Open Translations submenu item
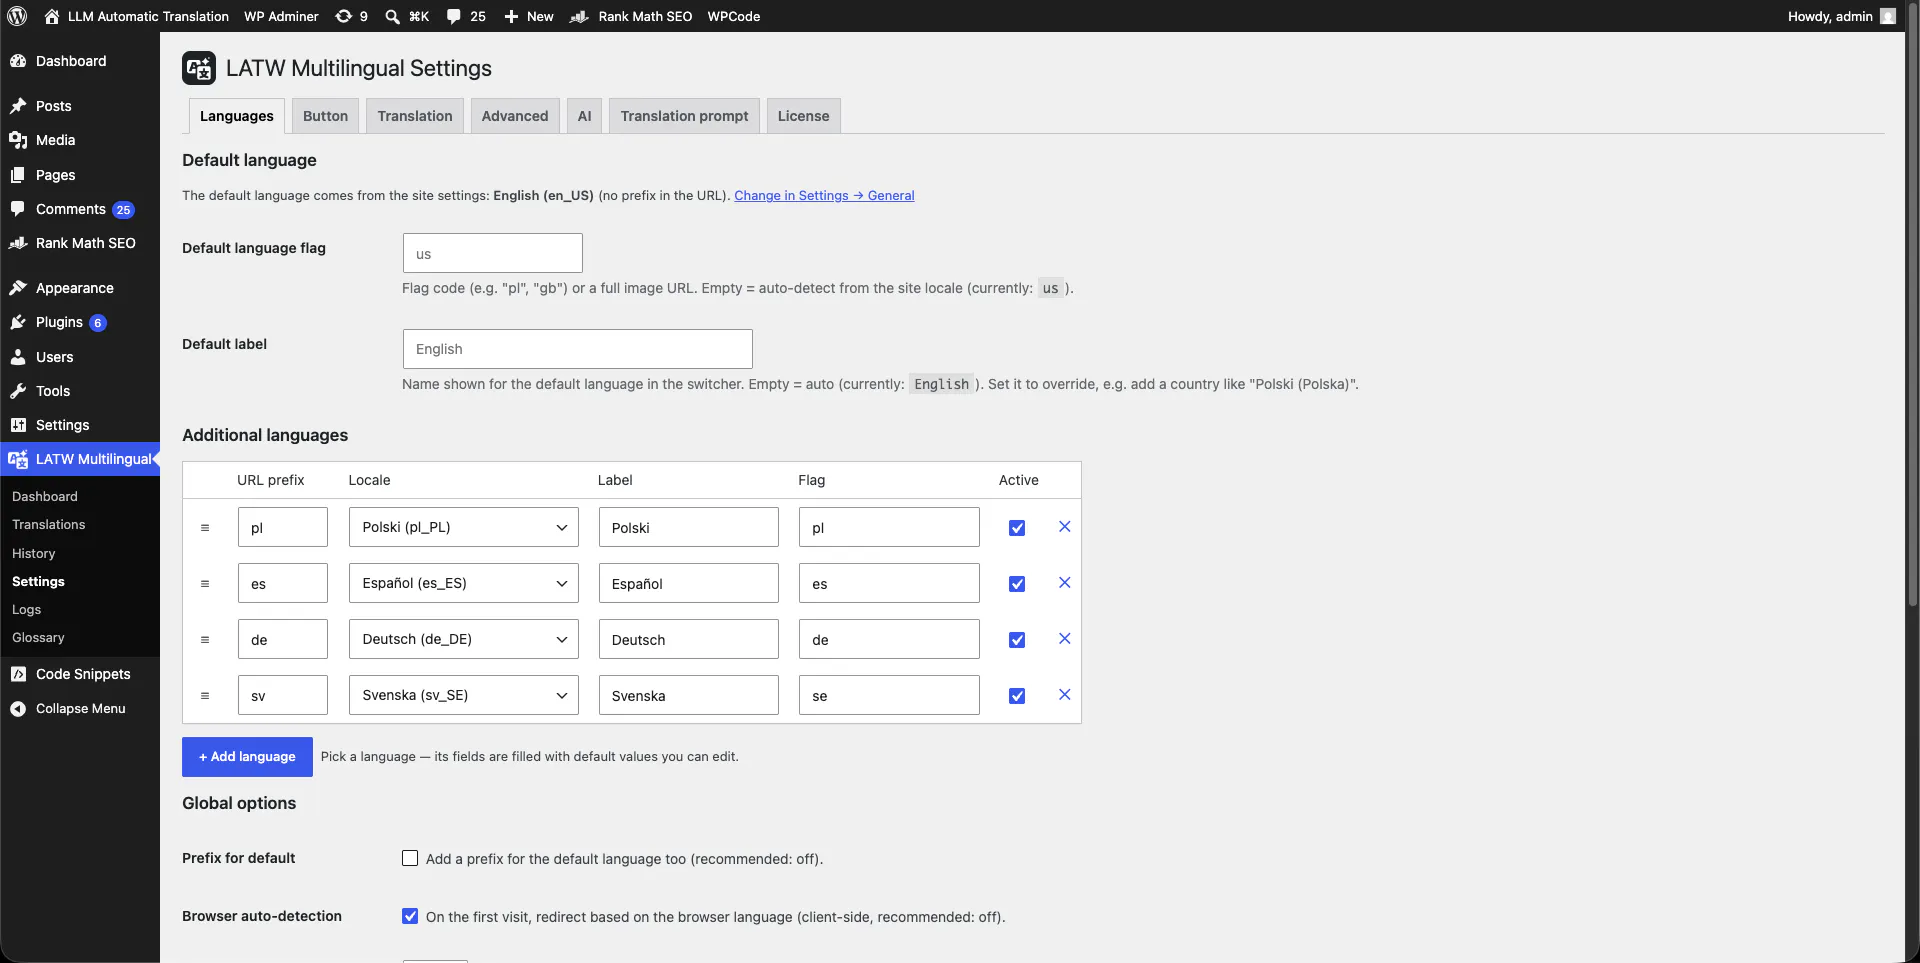Screen dimensions: 1920x963 click(x=48, y=524)
